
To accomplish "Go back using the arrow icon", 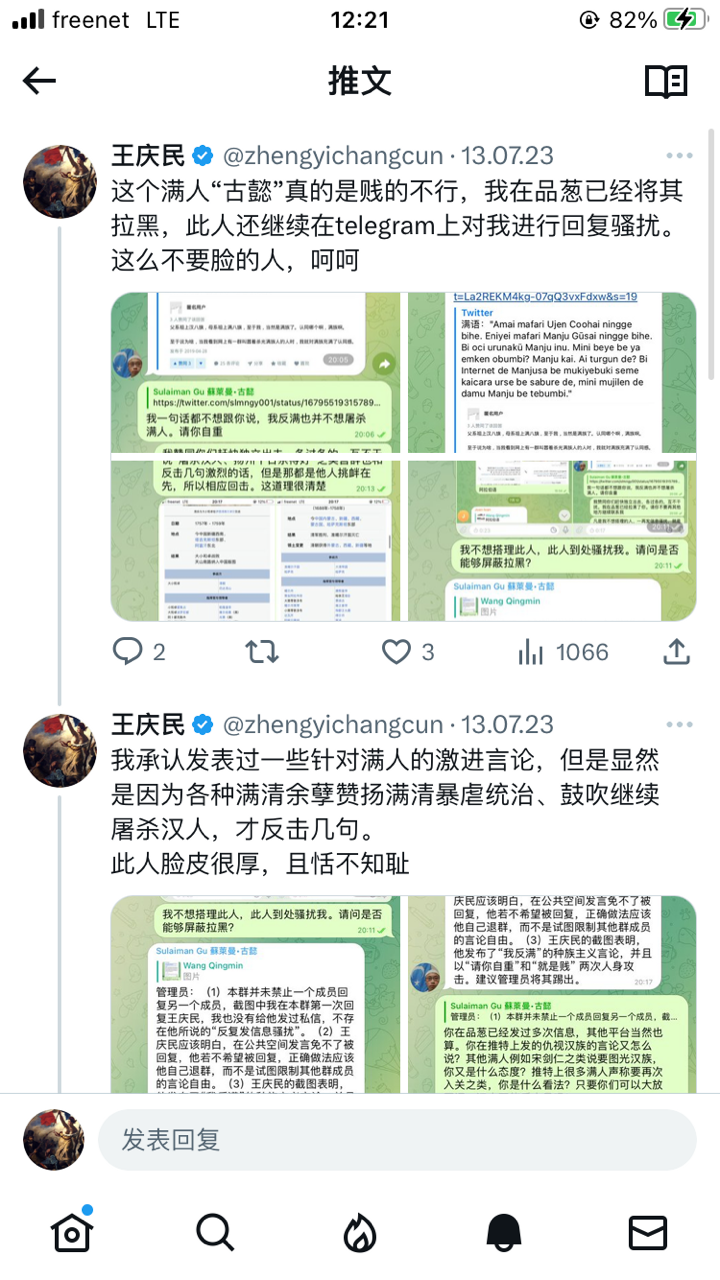I will coord(39,81).
